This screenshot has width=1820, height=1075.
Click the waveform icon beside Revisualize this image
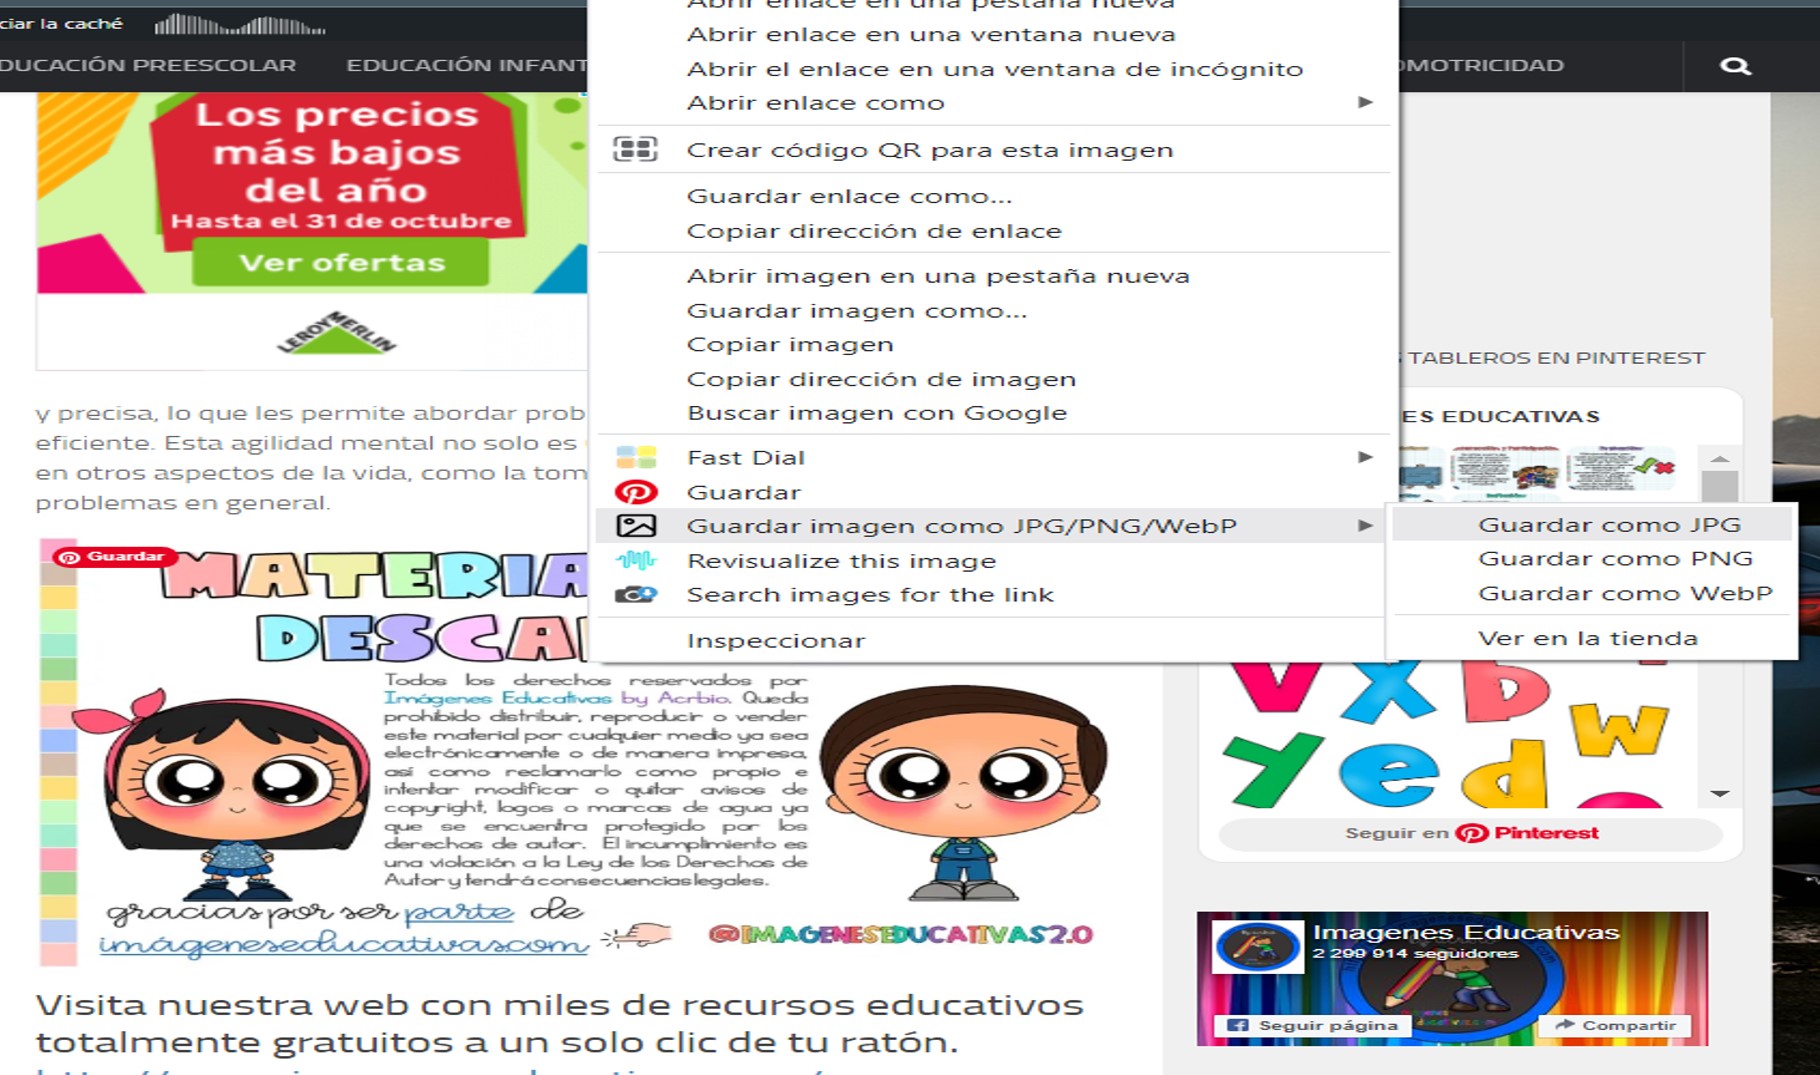(x=636, y=561)
